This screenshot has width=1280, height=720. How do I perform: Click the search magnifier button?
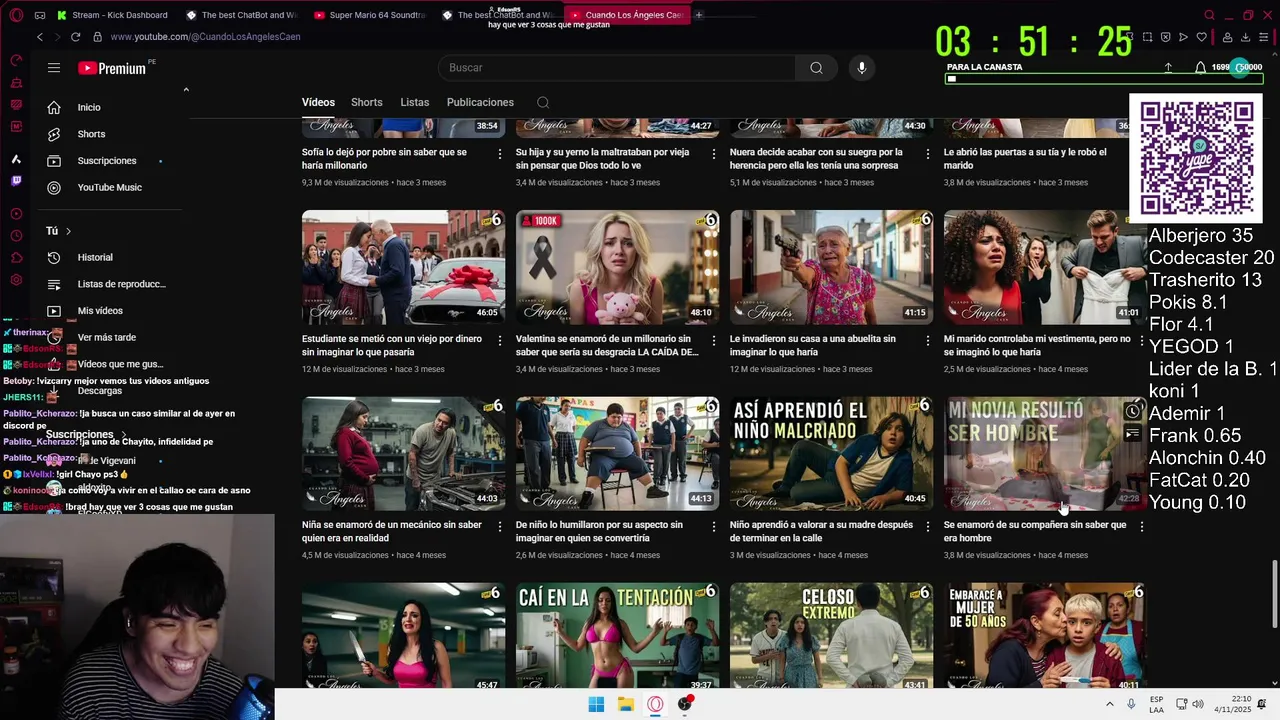[816, 68]
